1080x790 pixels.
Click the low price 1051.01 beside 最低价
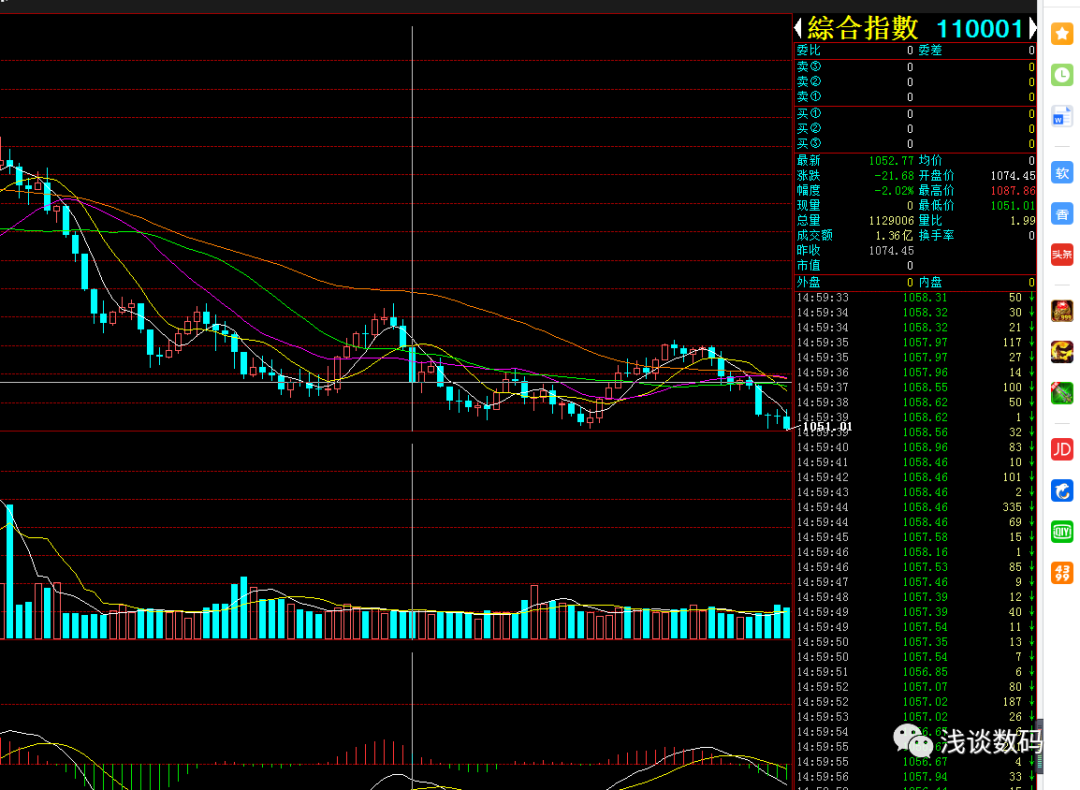(1012, 206)
